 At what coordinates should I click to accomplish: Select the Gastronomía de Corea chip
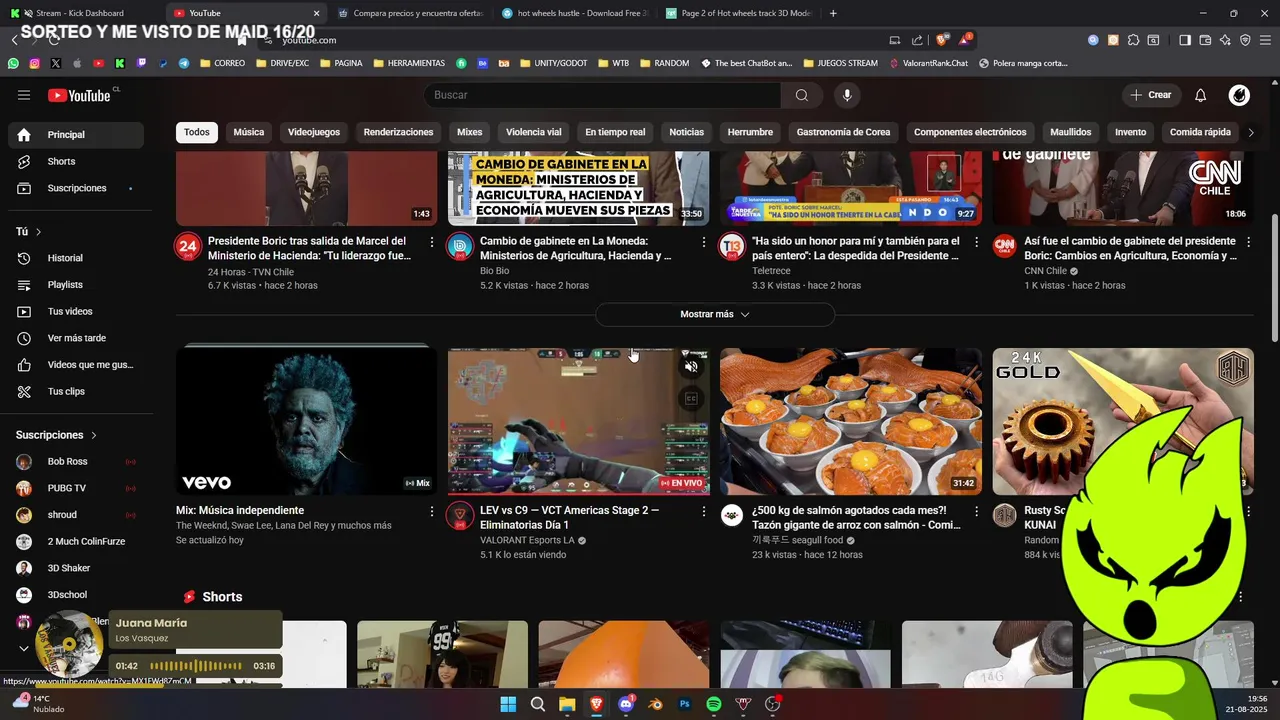(x=843, y=132)
